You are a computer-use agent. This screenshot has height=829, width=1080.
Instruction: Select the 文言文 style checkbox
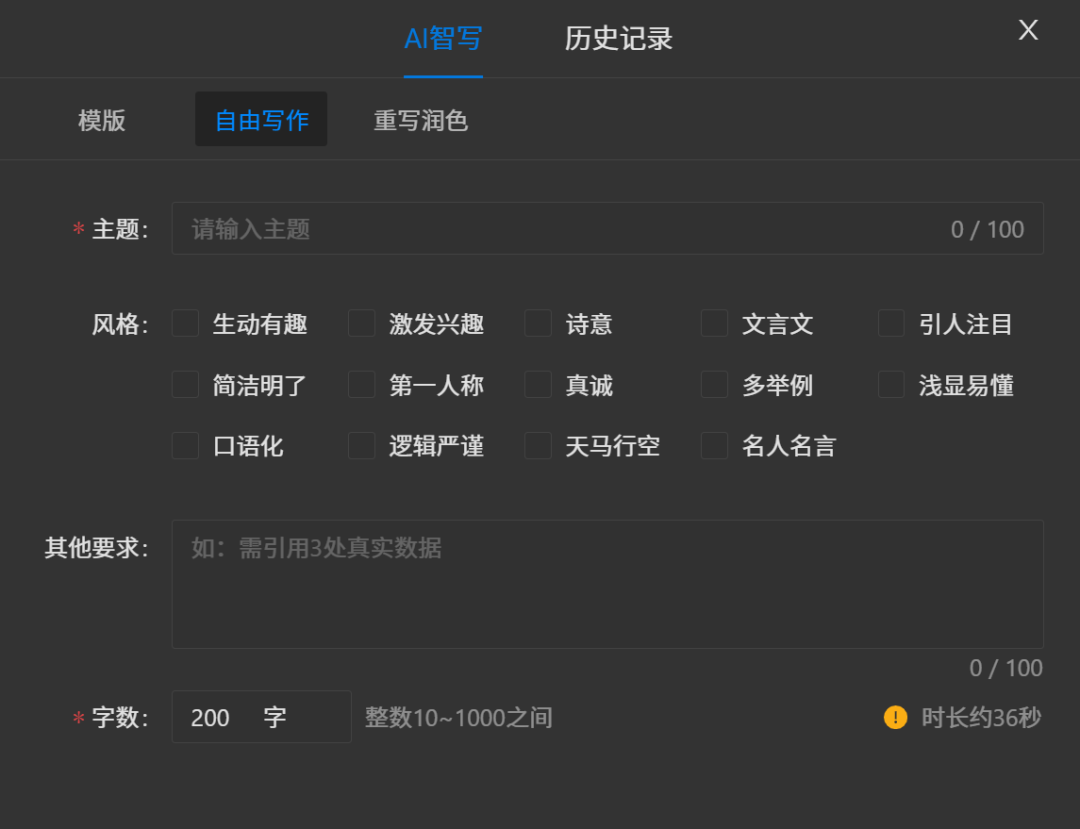point(714,323)
